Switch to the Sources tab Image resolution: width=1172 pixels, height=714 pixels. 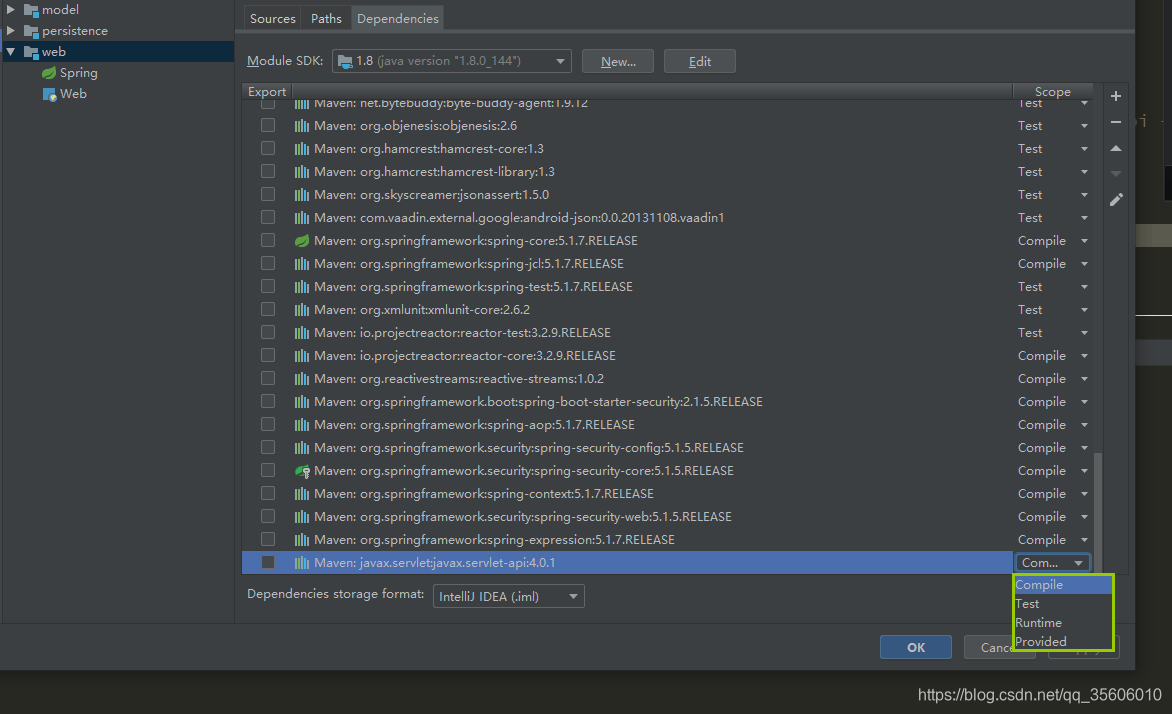(271, 17)
